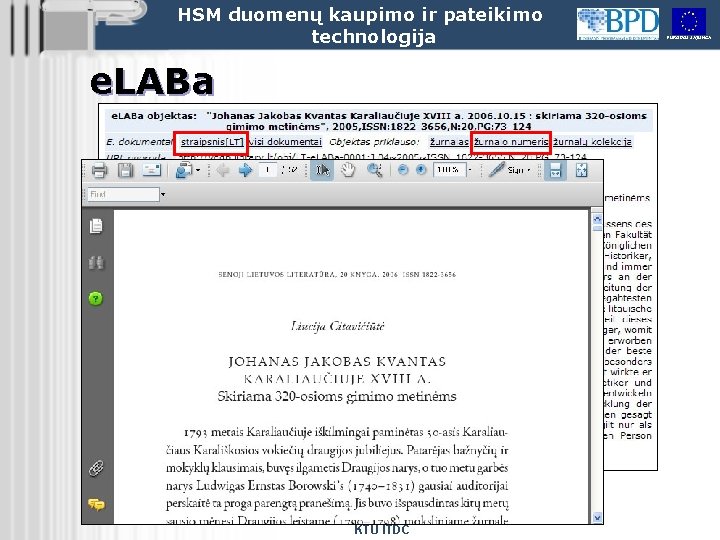Click the BPD logo in the header
This screenshot has height=540, width=720.
(x=618, y=24)
